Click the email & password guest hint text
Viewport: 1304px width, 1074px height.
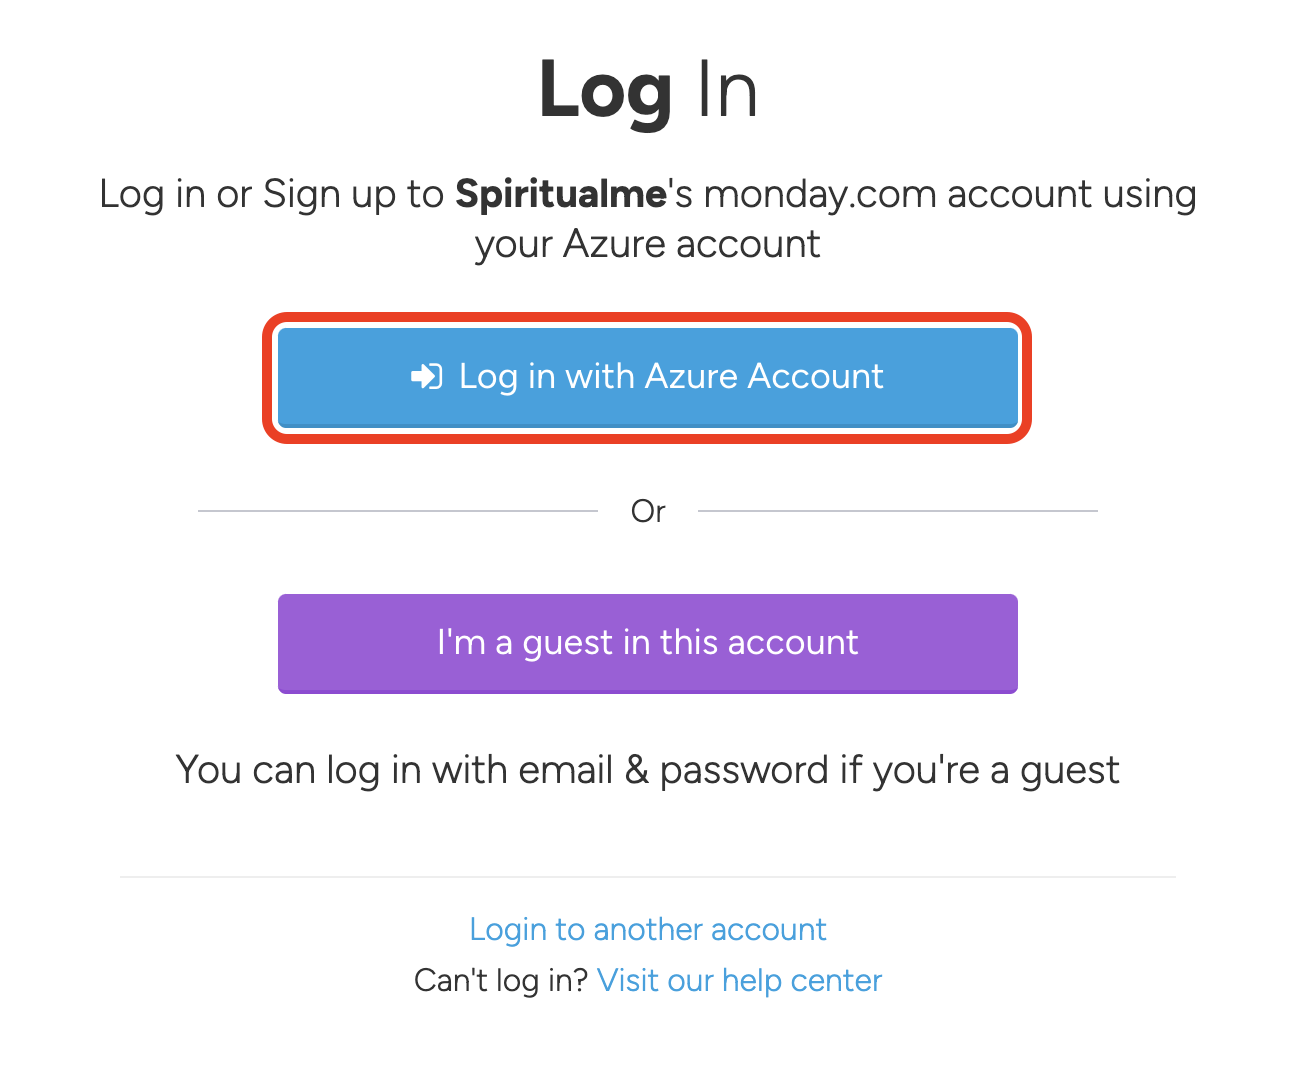[647, 770]
